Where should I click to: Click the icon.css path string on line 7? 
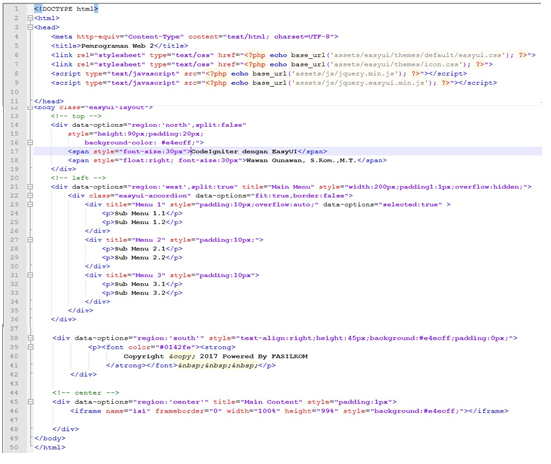(397, 64)
